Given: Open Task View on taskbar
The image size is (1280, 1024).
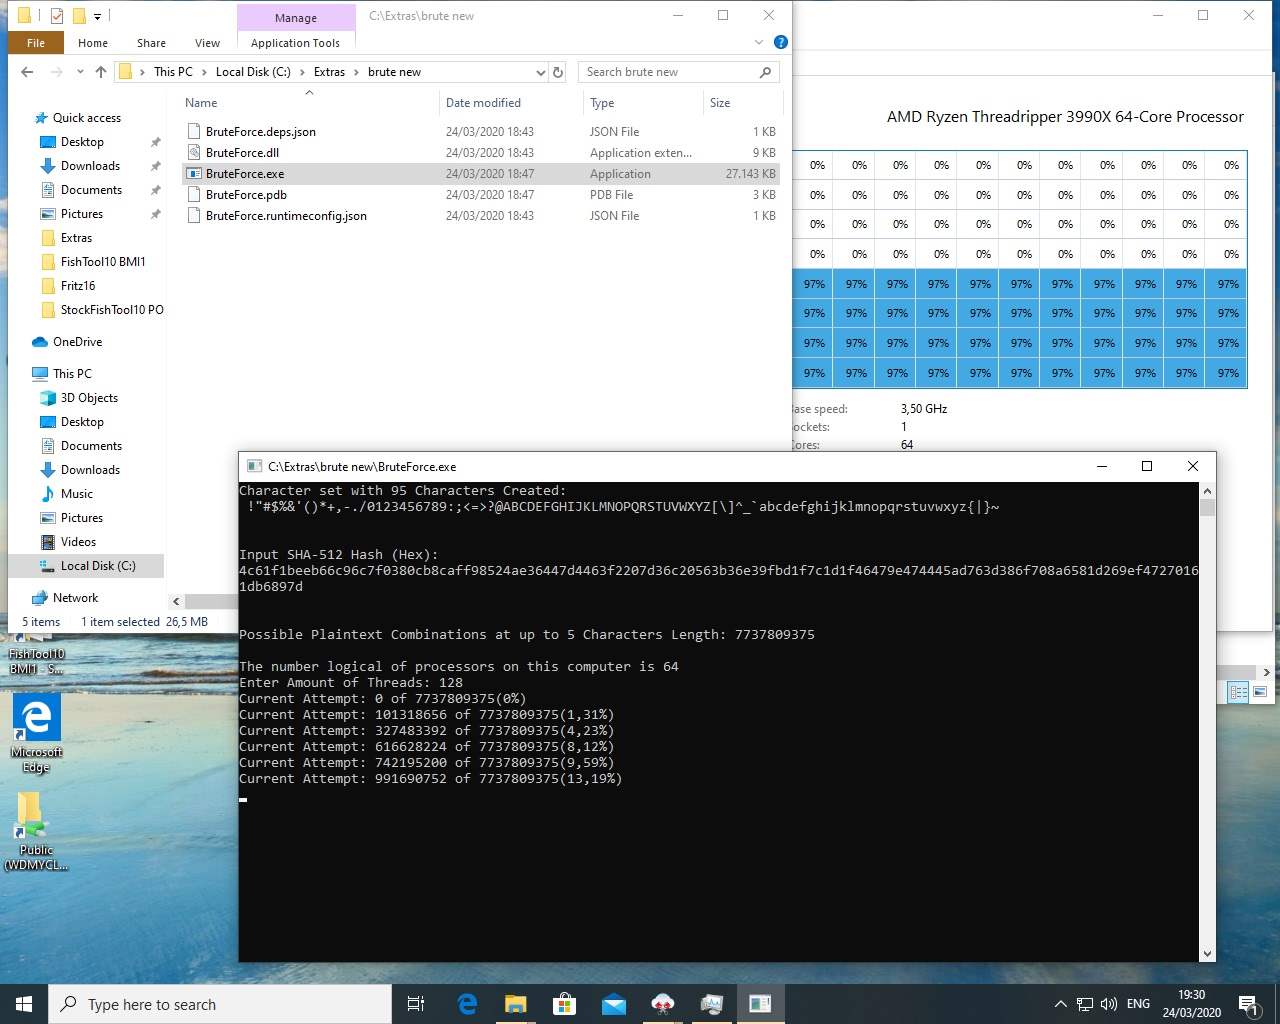Looking at the screenshot, I should [416, 1003].
